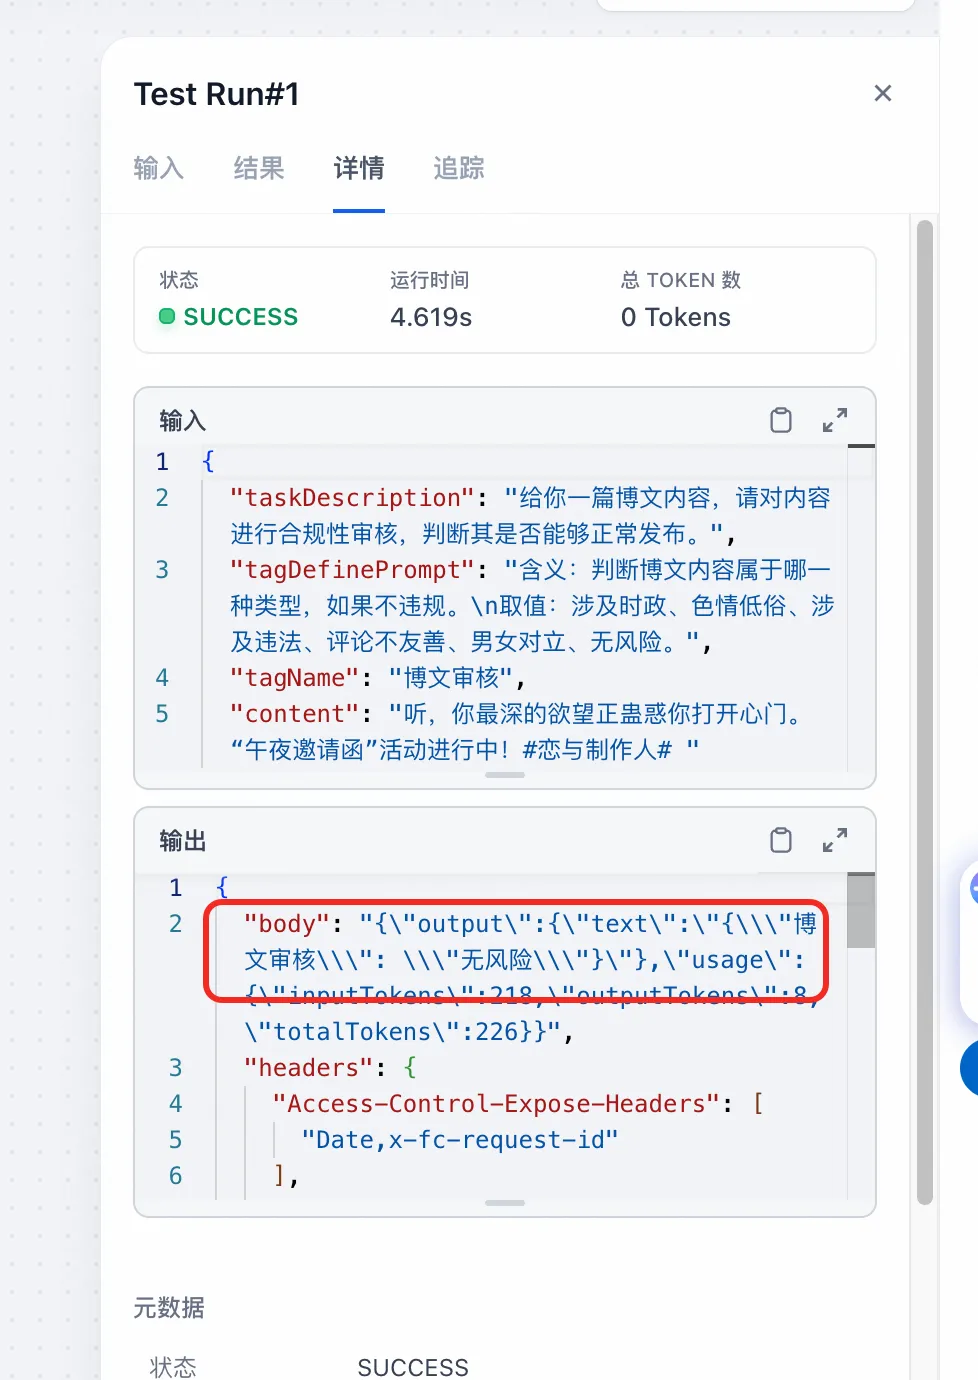This screenshot has height=1380, width=978.
Task: Switch to the 结果 tab
Action: (x=259, y=168)
